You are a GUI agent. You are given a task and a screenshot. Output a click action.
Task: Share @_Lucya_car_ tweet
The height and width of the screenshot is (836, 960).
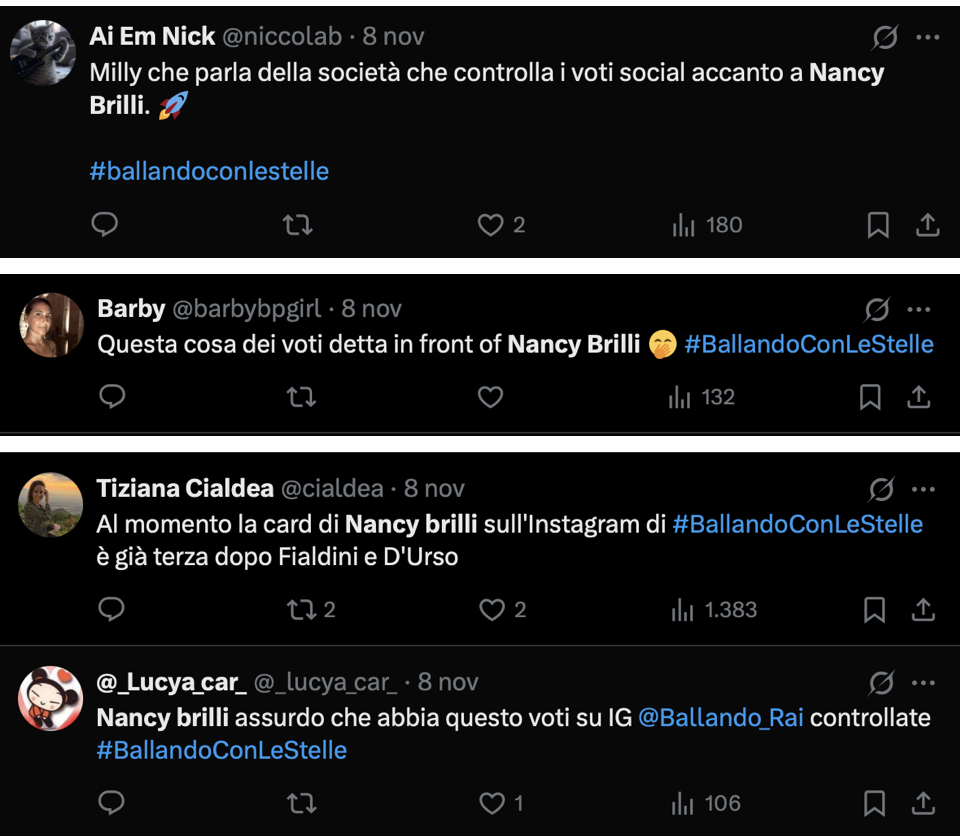click(x=923, y=803)
